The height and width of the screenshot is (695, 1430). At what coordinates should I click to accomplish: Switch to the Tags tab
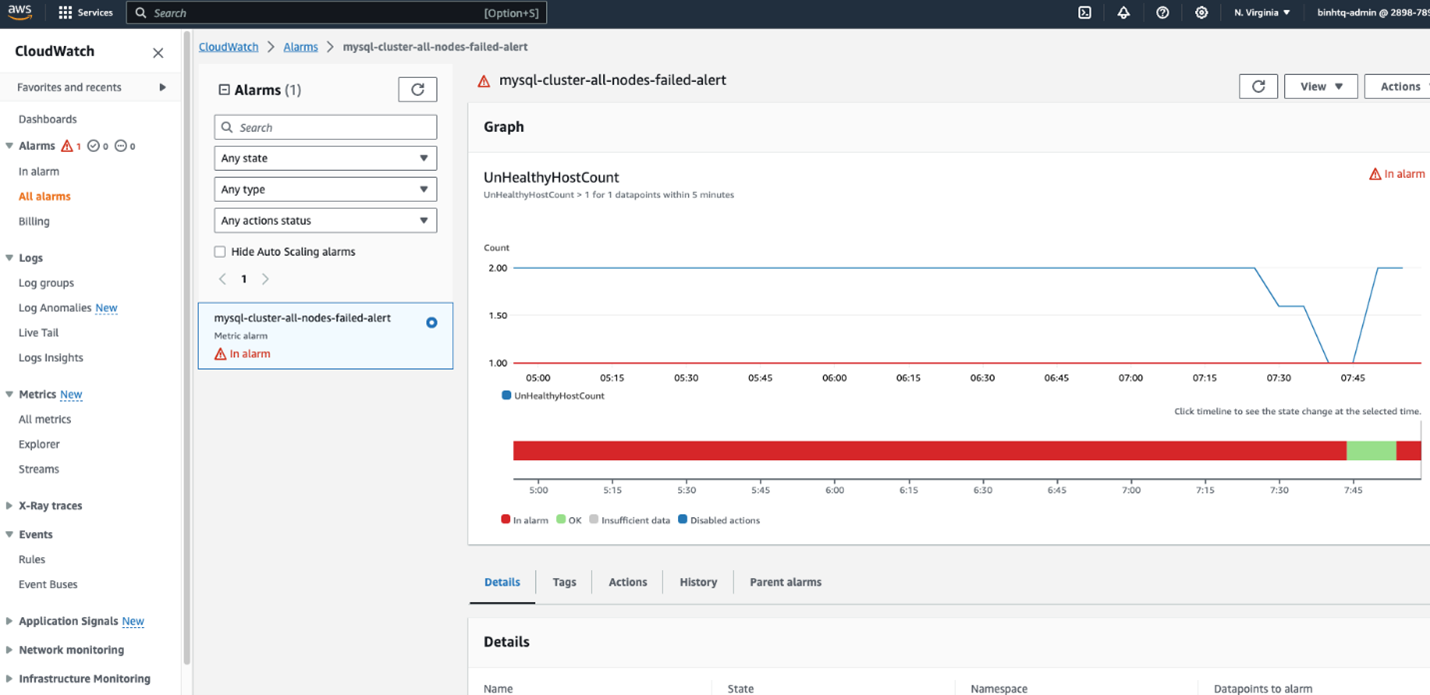pyautogui.click(x=564, y=582)
